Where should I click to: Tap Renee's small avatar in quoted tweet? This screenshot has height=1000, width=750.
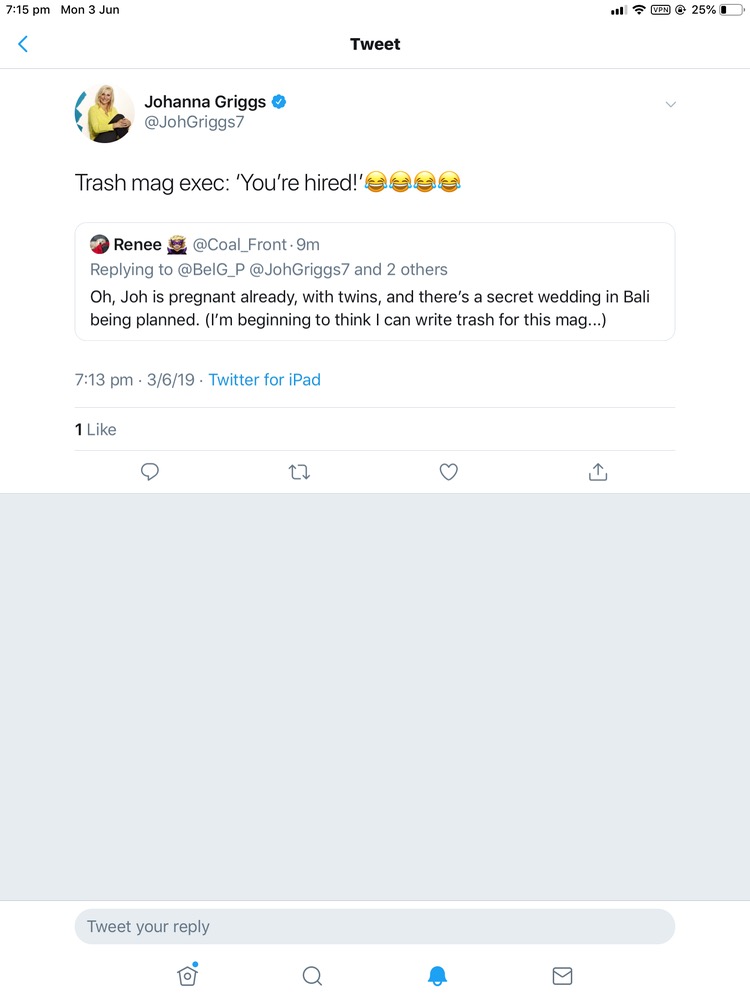[x=99, y=245]
